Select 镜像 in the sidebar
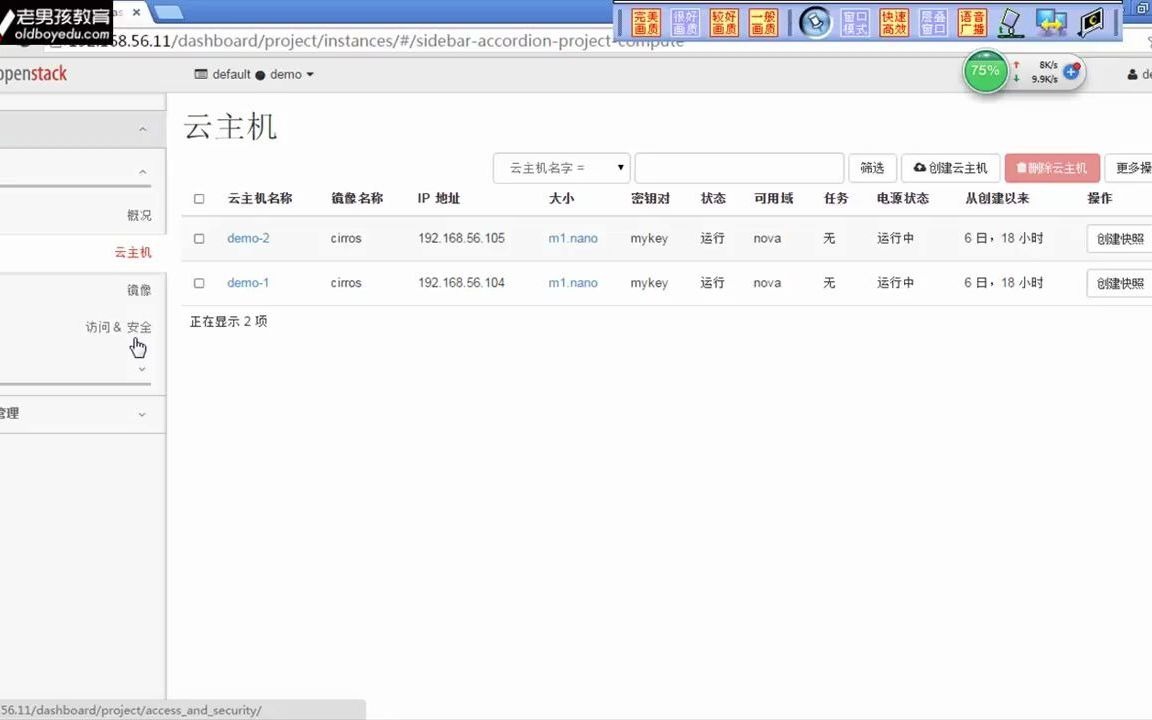1152x720 pixels. pyautogui.click(x=138, y=290)
